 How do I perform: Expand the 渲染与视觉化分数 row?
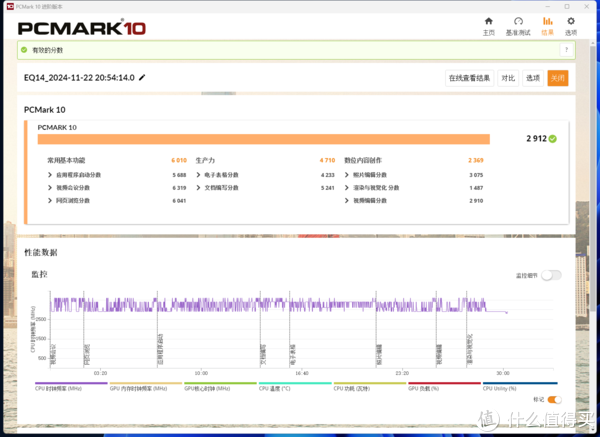click(347, 188)
